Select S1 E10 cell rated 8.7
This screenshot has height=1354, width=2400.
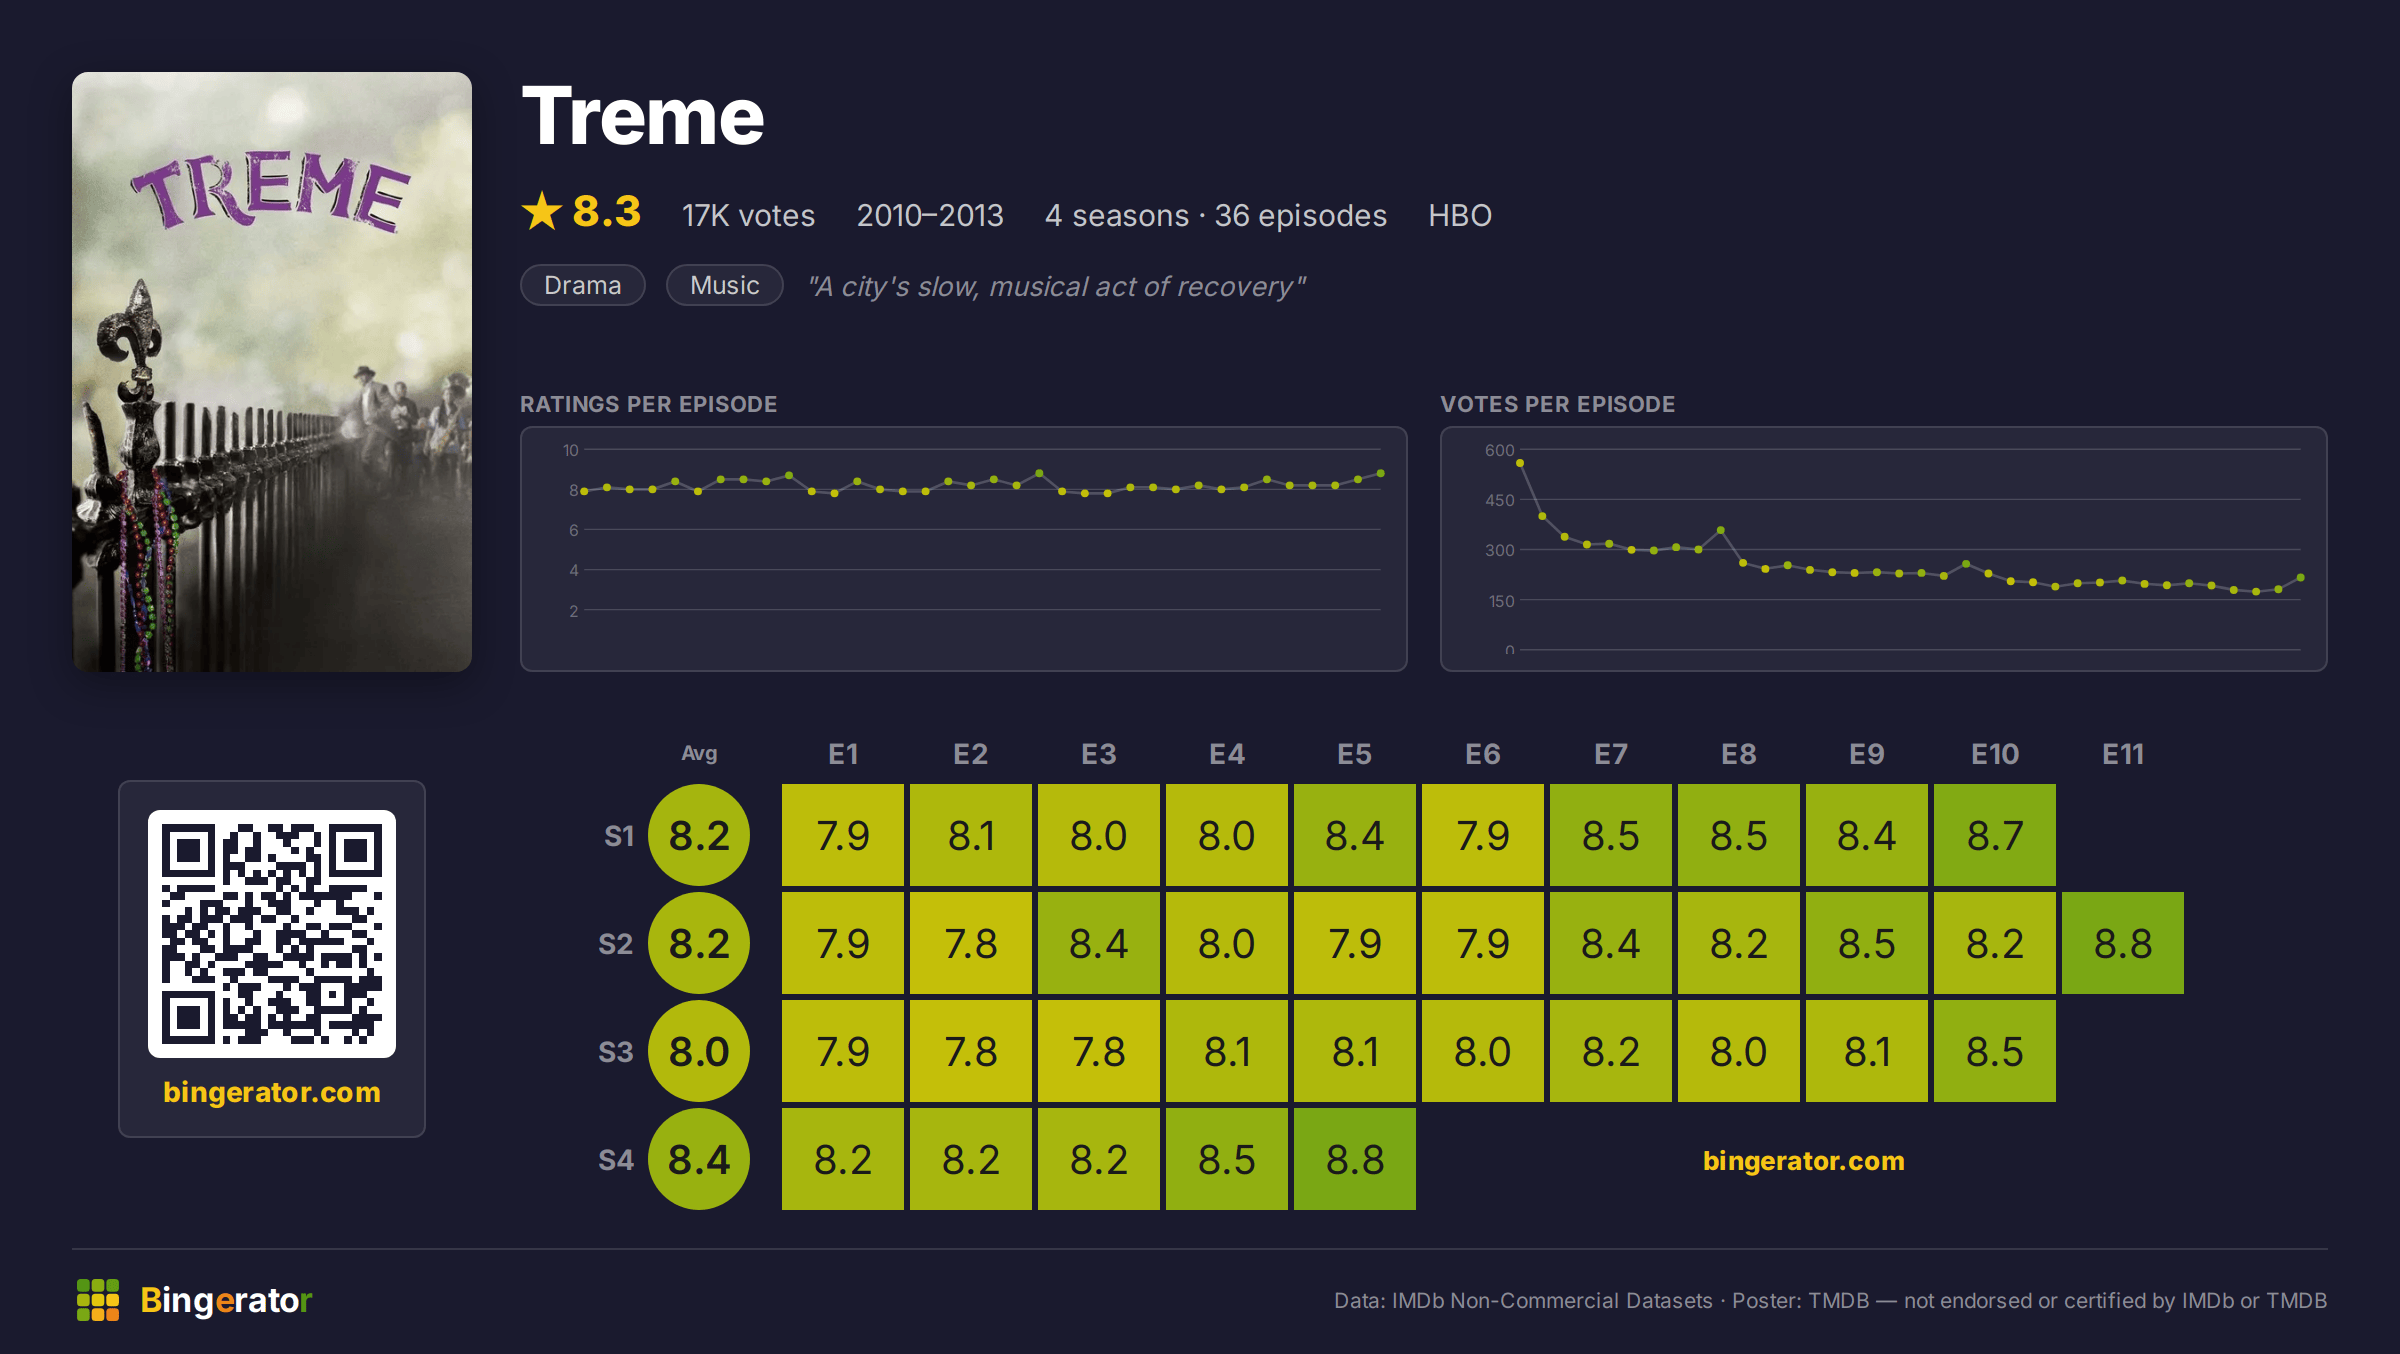(1995, 835)
